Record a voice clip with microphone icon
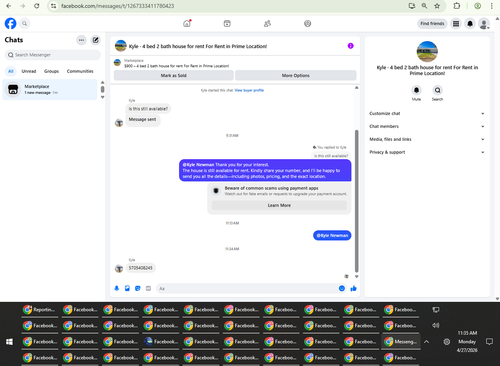Image resolution: width=500 pixels, height=366 pixels. coord(117,288)
